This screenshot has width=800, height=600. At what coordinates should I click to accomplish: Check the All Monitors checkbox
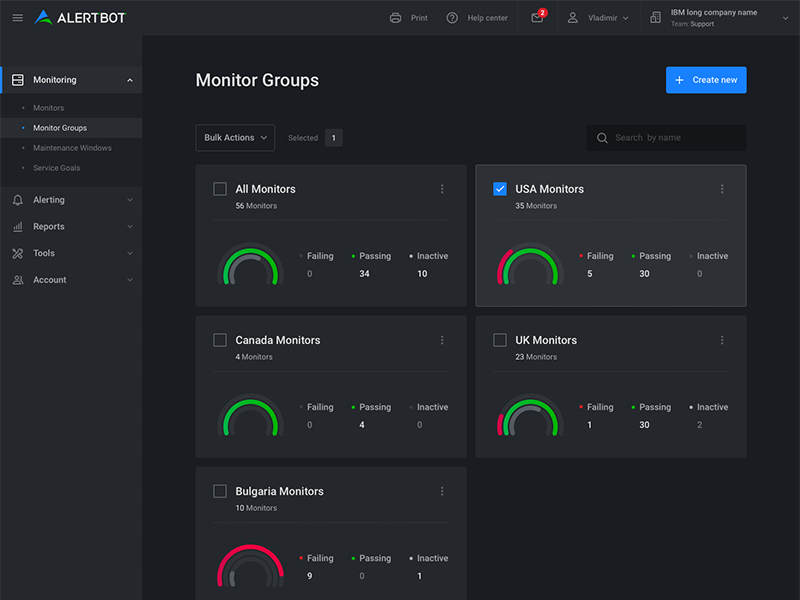point(220,189)
